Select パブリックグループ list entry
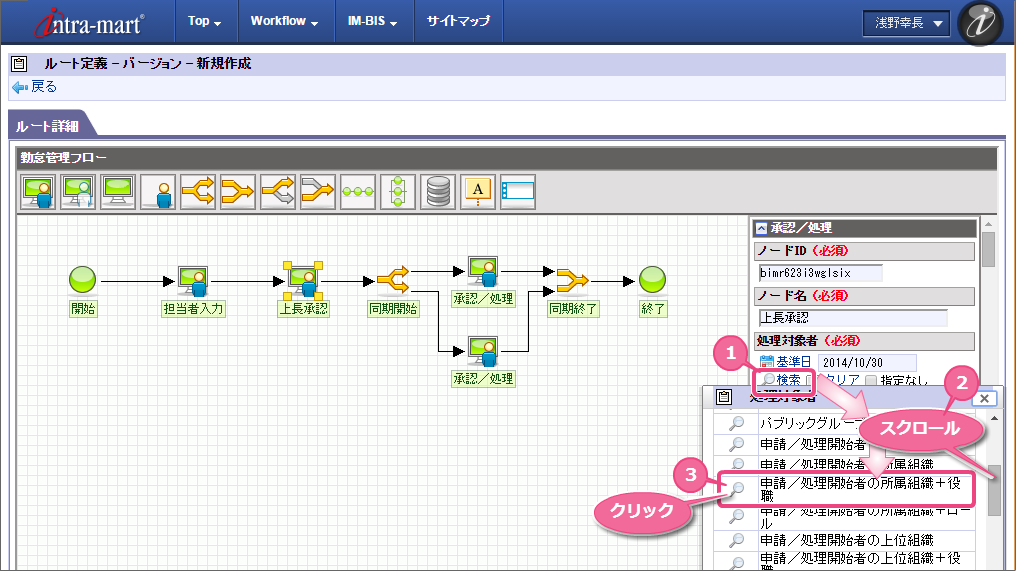This screenshot has width=1016, height=571. coord(811,423)
